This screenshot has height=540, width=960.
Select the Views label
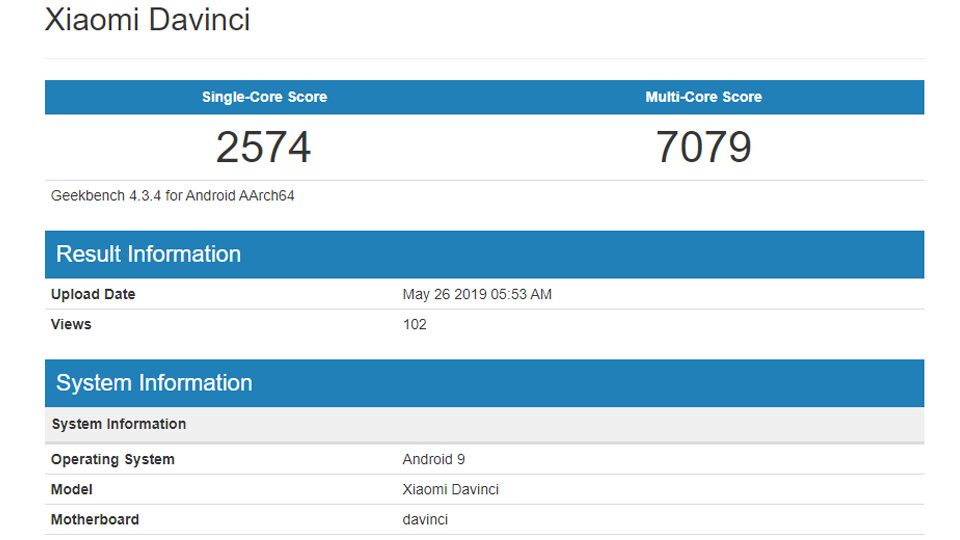71,324
